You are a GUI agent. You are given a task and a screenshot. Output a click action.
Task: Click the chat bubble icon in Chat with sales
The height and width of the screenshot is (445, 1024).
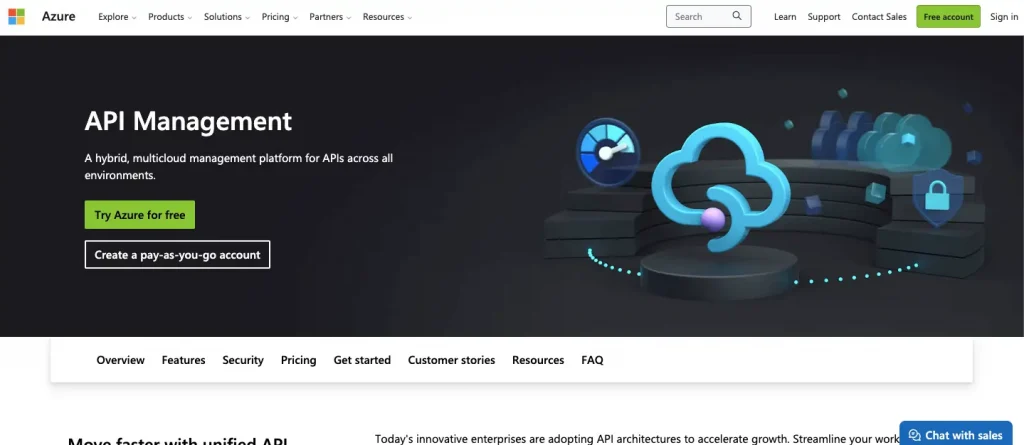914,435
